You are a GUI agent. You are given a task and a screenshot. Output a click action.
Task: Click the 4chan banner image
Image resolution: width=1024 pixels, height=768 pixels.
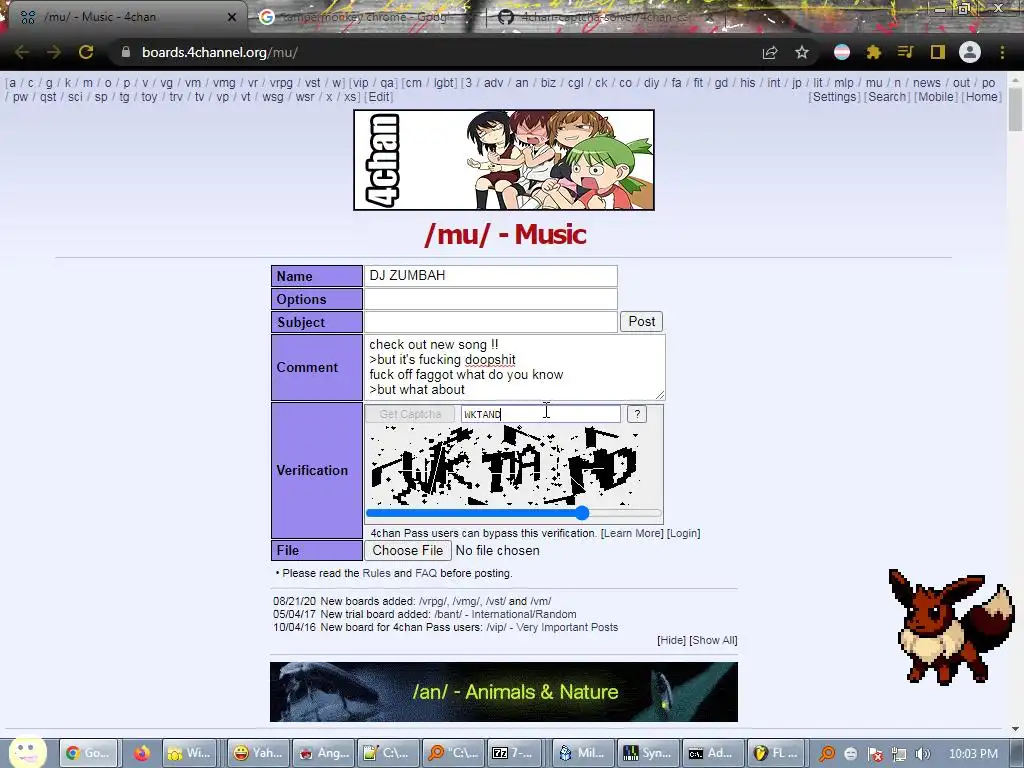click(x=504, y=160)
